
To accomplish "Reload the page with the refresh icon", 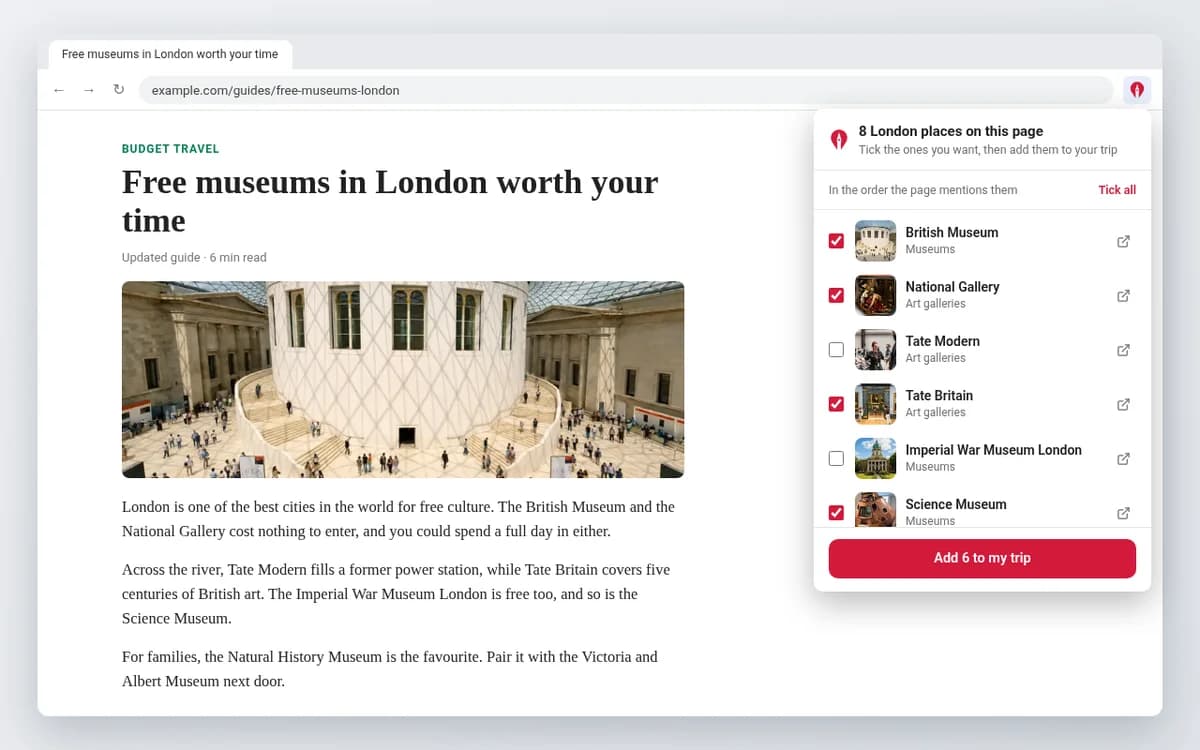I will tap(119, 90).
